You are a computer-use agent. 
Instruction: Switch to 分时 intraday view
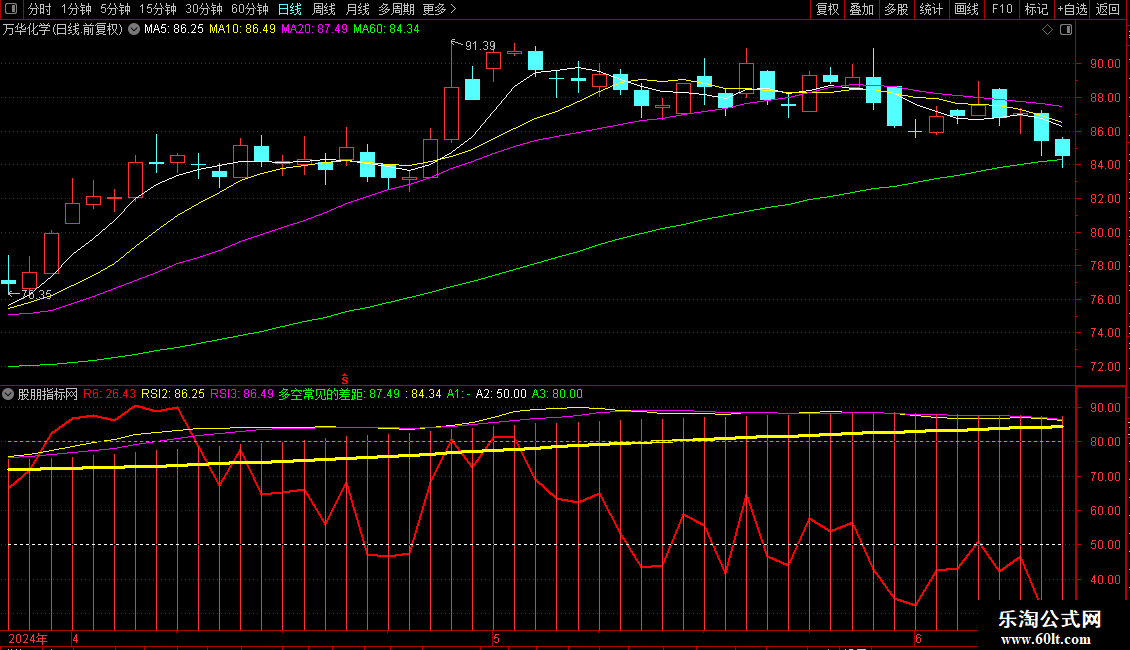tap(40, 9)
